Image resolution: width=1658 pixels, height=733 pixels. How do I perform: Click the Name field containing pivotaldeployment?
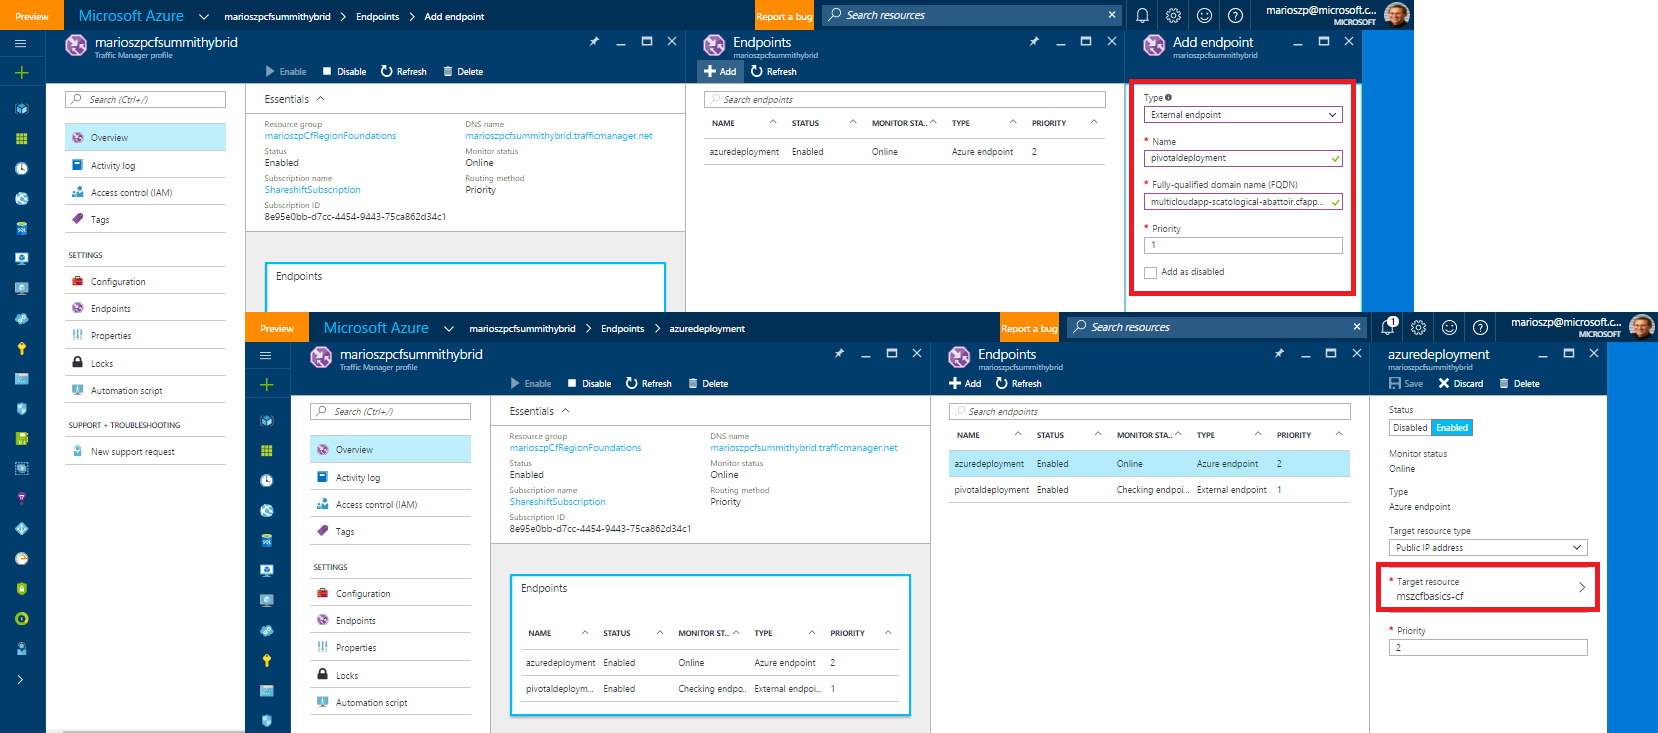click(1243, 158)
